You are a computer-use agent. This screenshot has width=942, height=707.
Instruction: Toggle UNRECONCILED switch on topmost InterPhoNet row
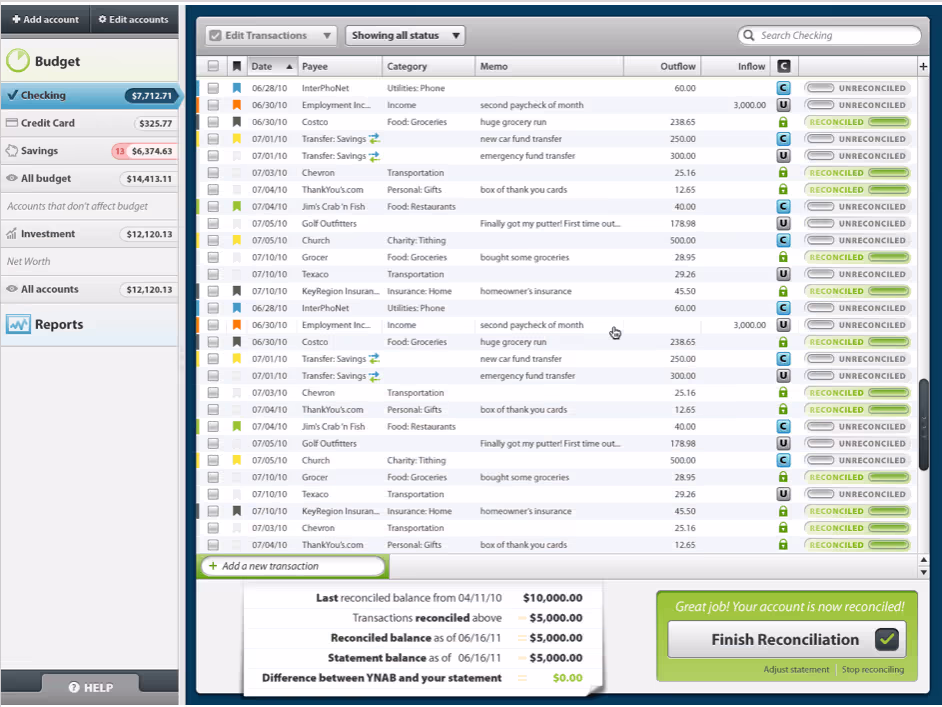point(857,88)
